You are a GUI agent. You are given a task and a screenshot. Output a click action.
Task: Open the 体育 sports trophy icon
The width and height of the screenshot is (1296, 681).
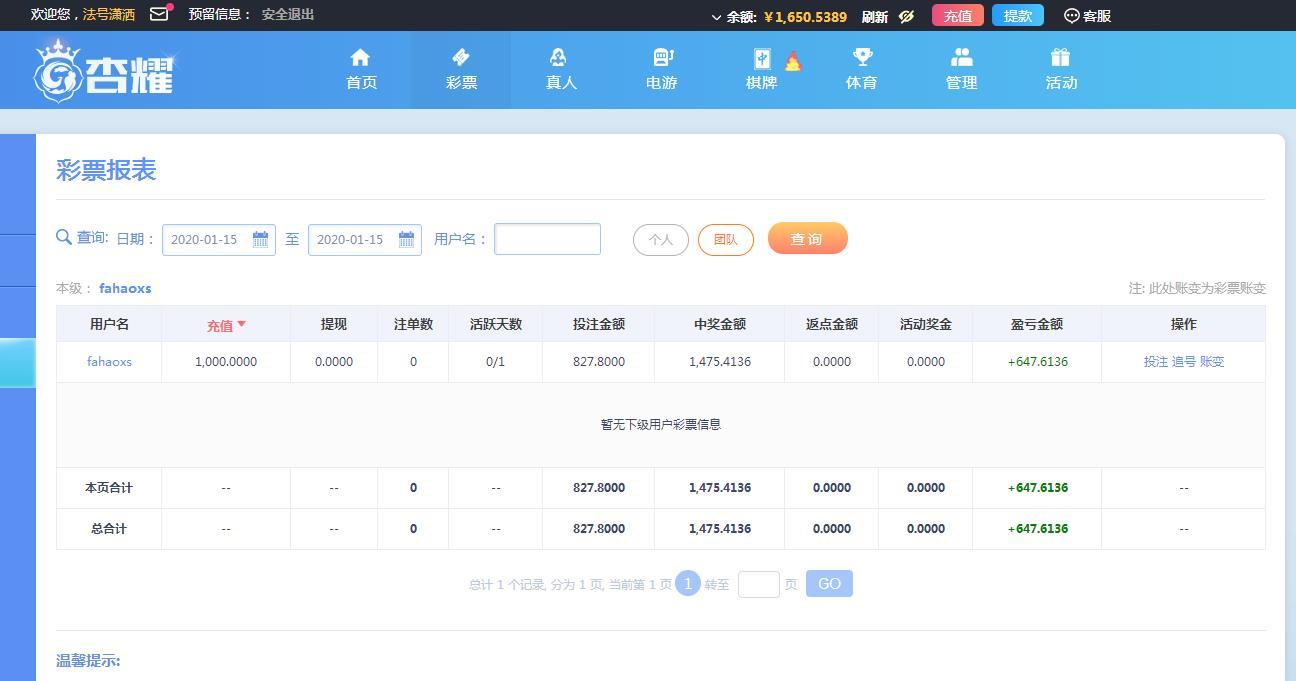click(x=861, y=58)
